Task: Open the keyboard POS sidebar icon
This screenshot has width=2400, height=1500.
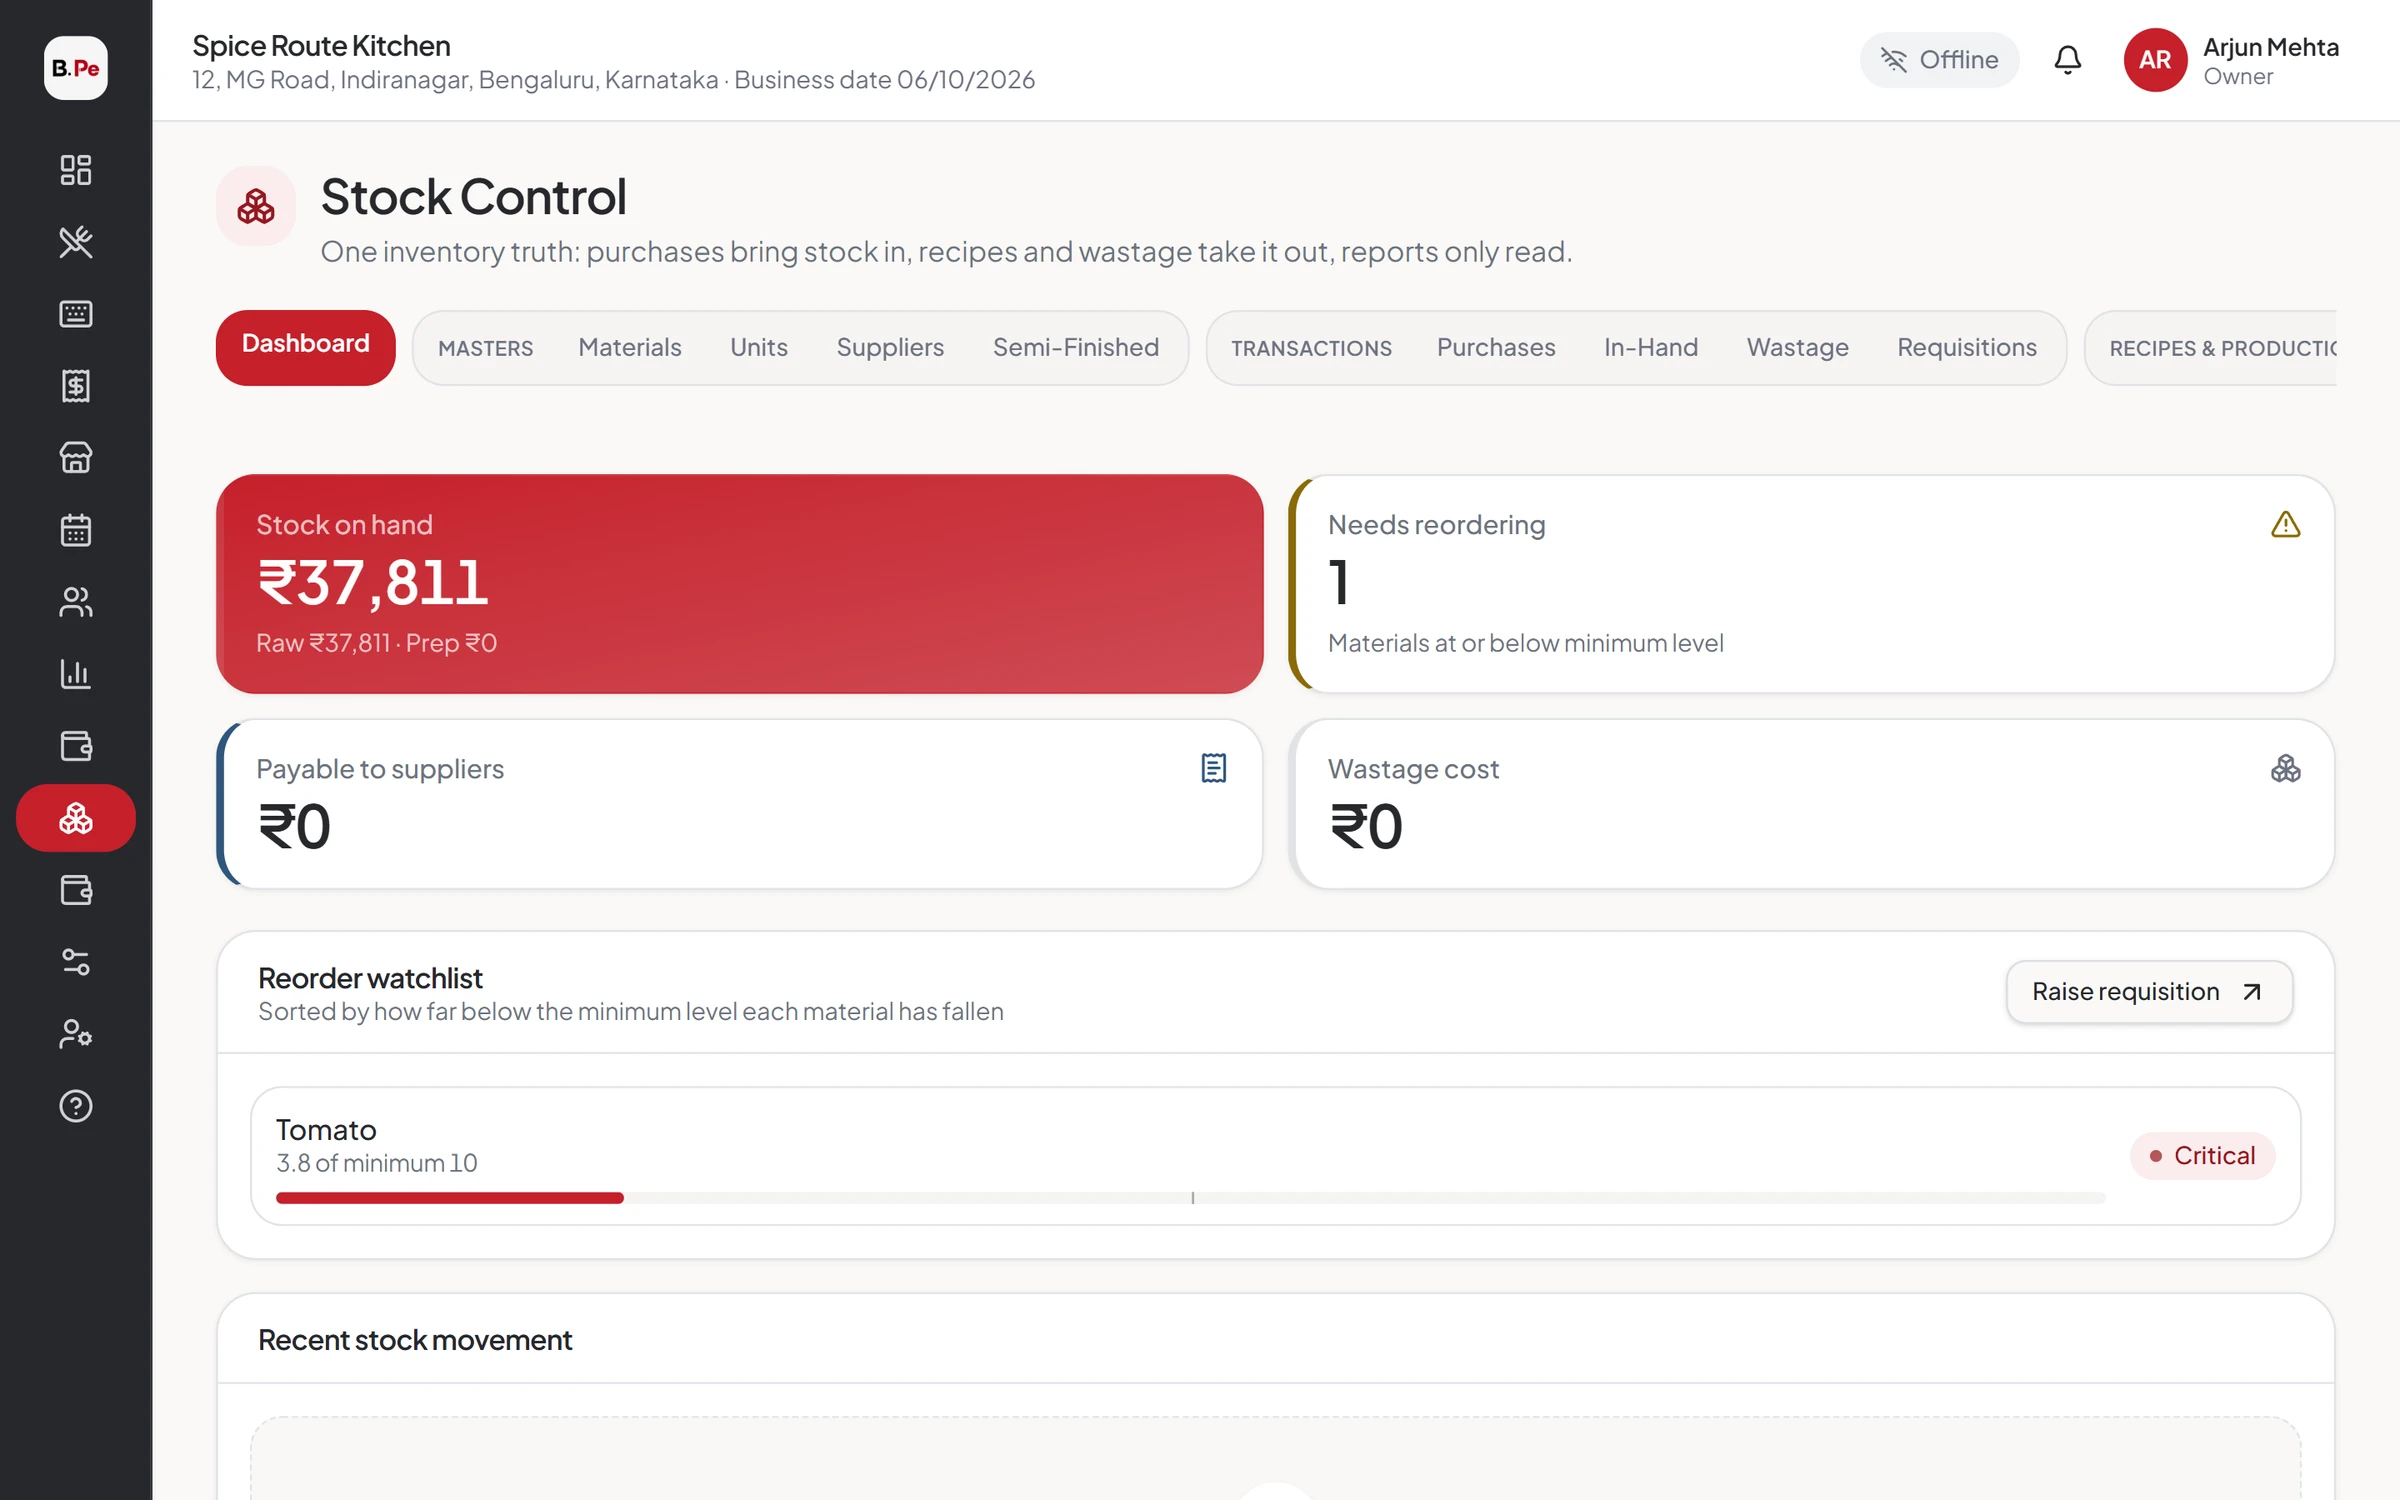Action: coord(76,314)
